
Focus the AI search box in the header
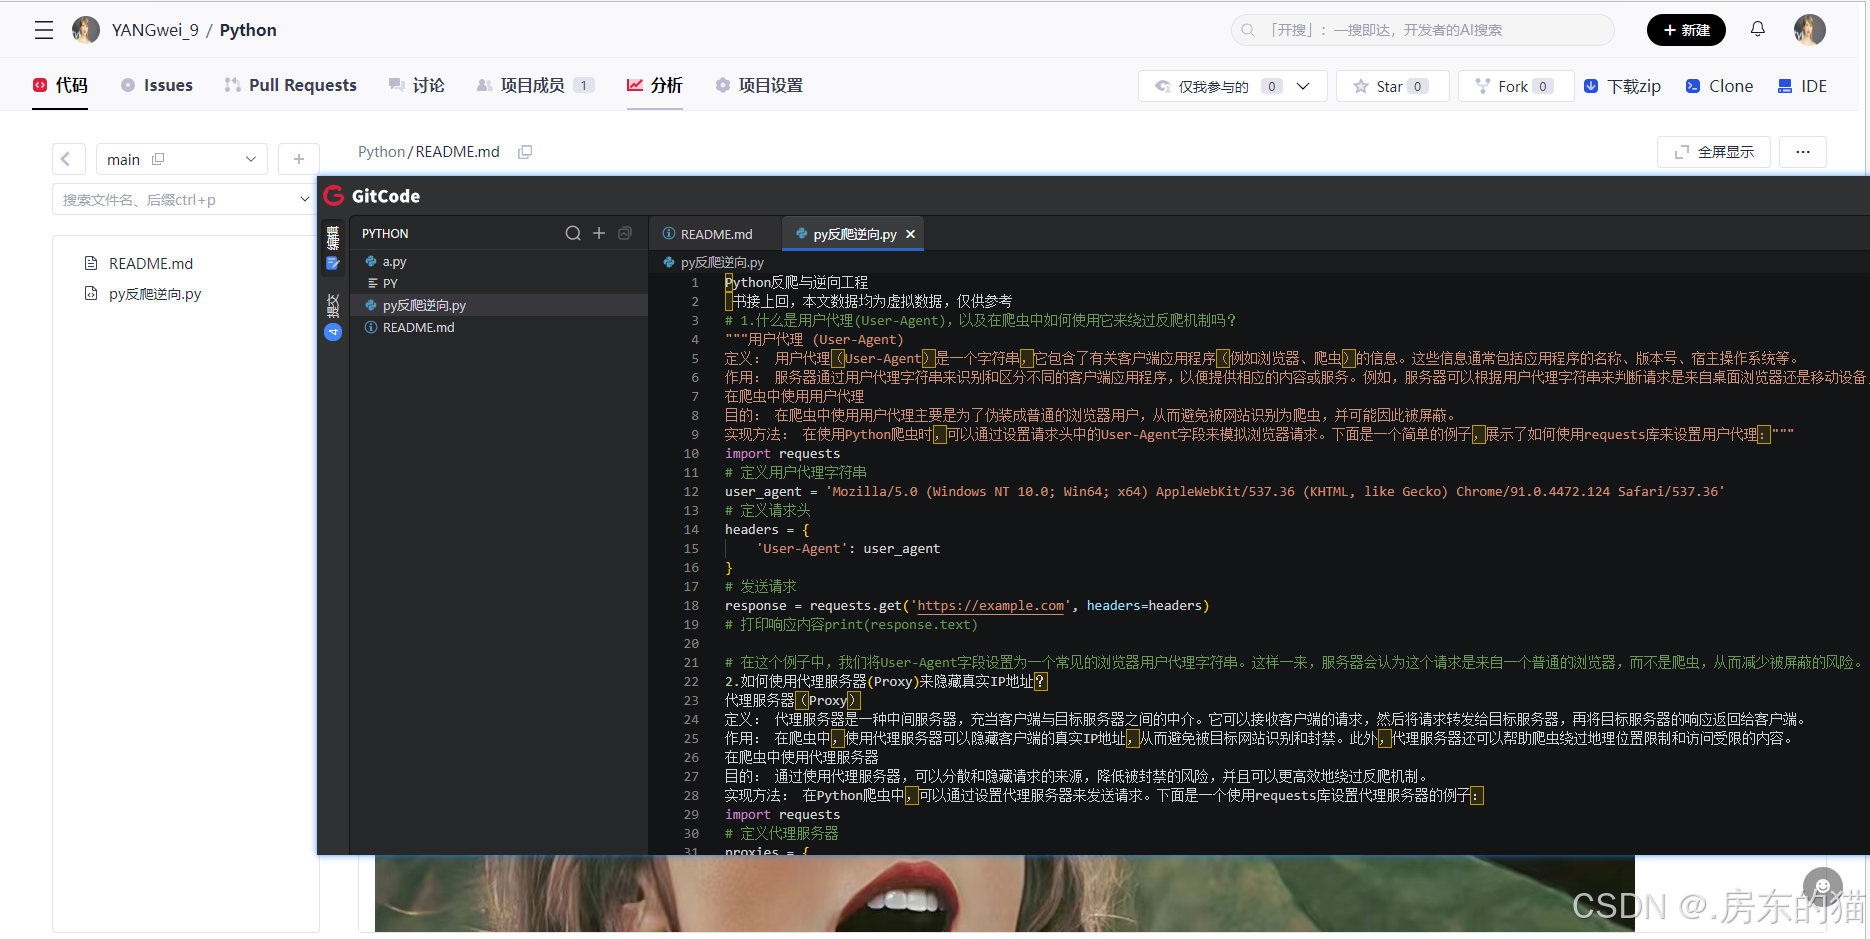(x=1422, y=30)
